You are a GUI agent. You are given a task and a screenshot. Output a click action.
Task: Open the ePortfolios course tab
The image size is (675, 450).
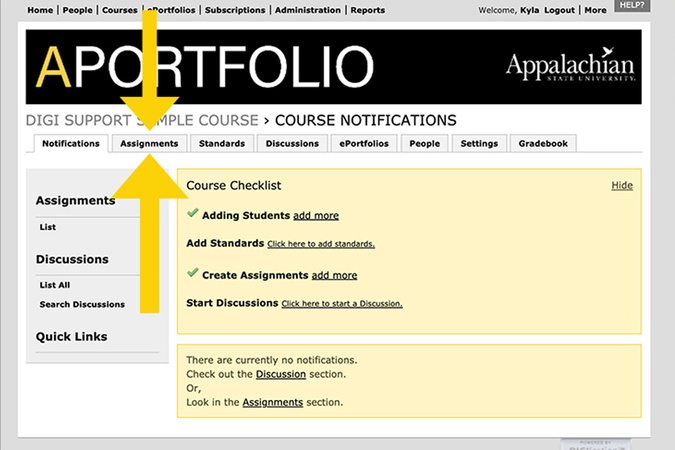tap(364, 144)
